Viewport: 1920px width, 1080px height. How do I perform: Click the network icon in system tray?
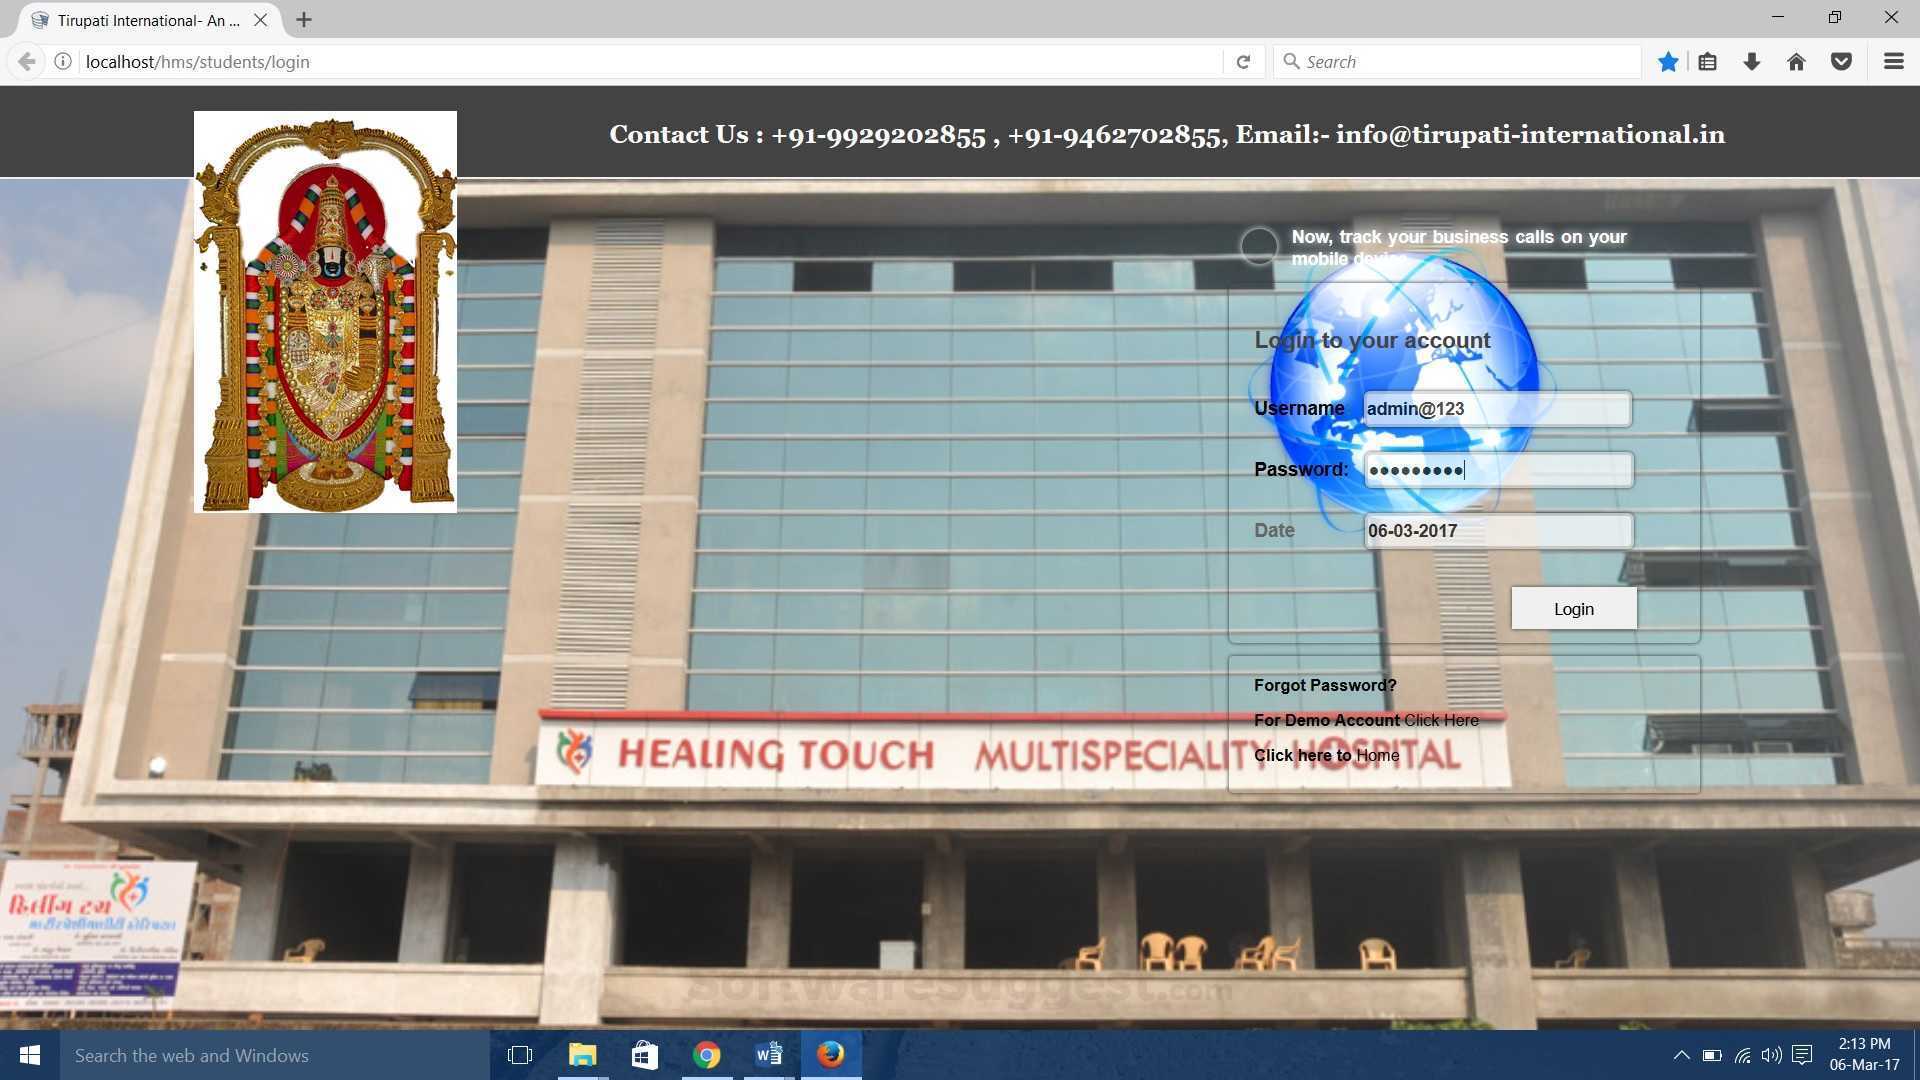coord(1742,1055)
